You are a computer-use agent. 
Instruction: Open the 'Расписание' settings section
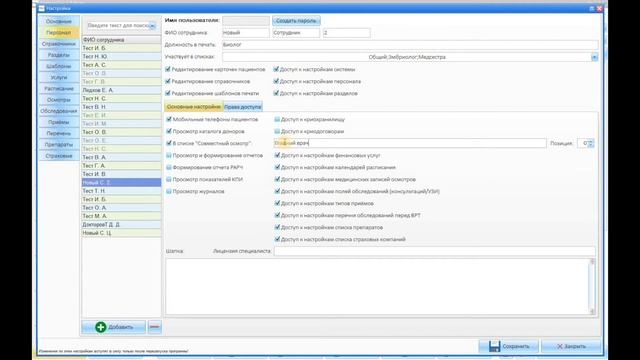click(59, 89)
